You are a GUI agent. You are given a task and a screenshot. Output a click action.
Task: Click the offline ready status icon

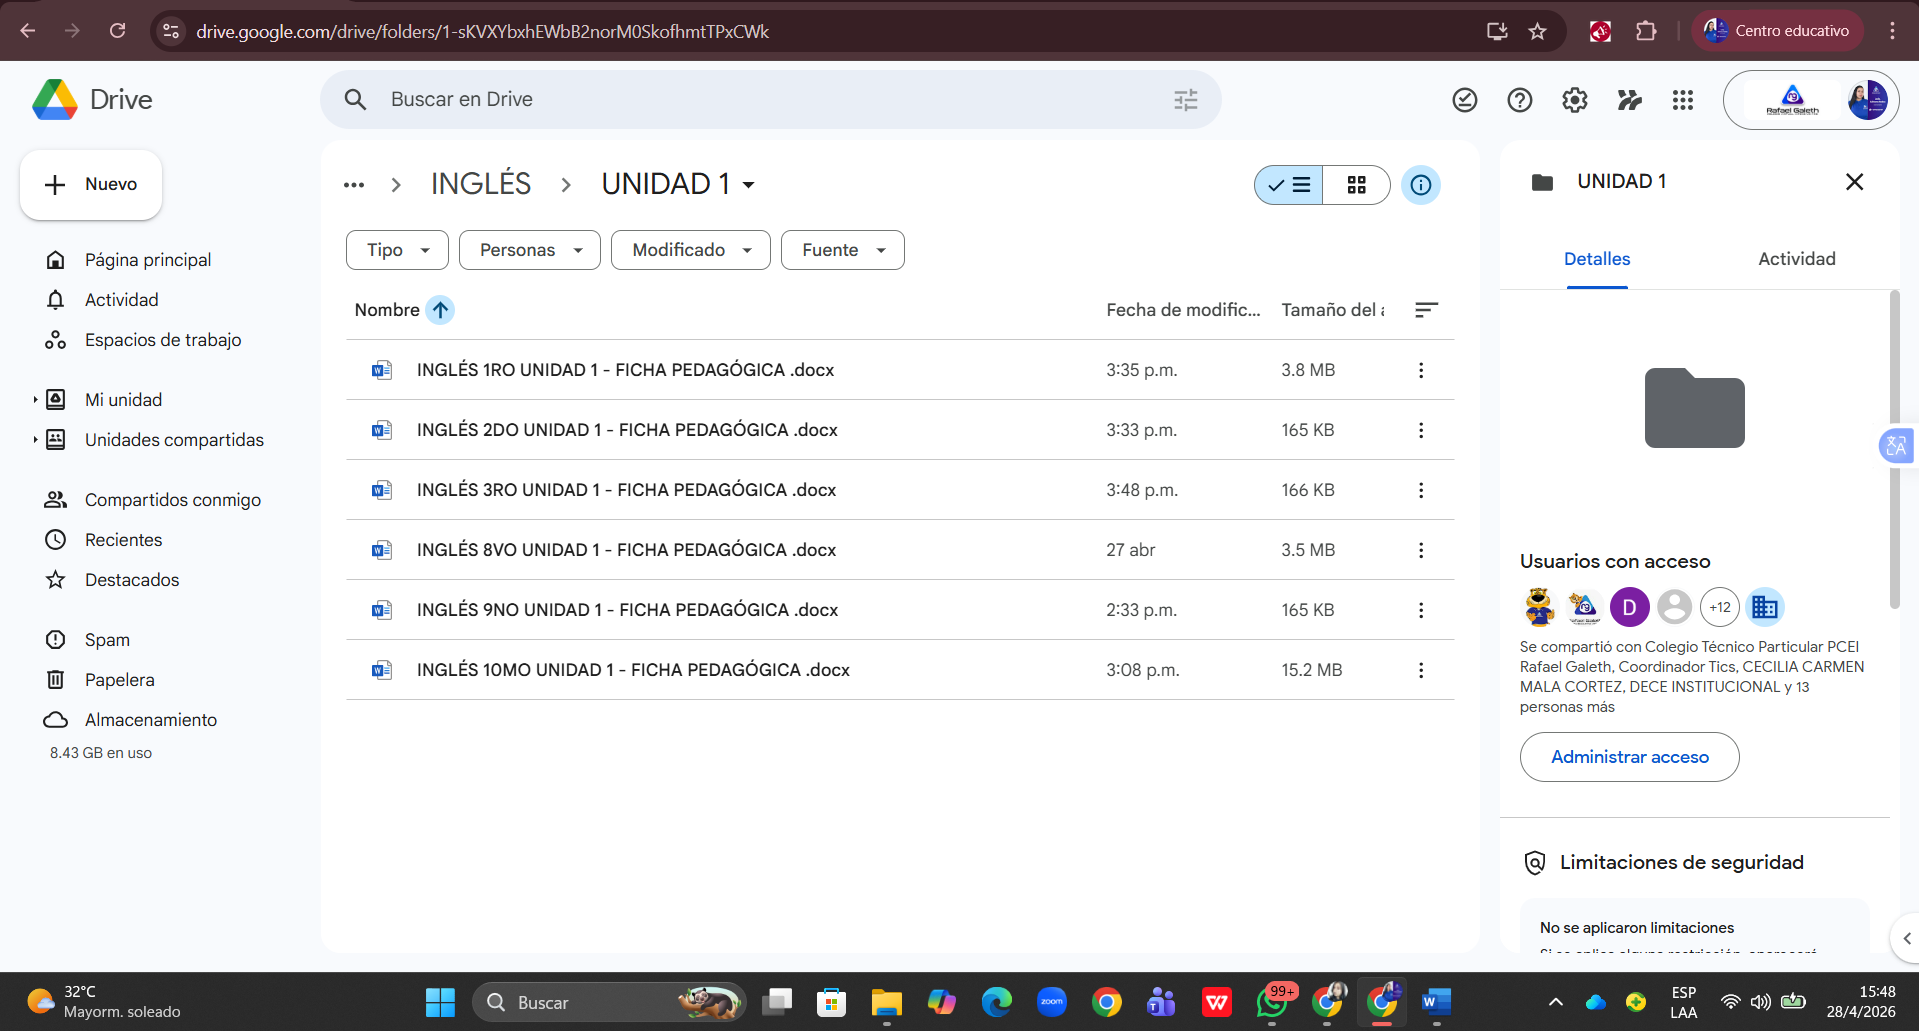(x=1464, y=100)
